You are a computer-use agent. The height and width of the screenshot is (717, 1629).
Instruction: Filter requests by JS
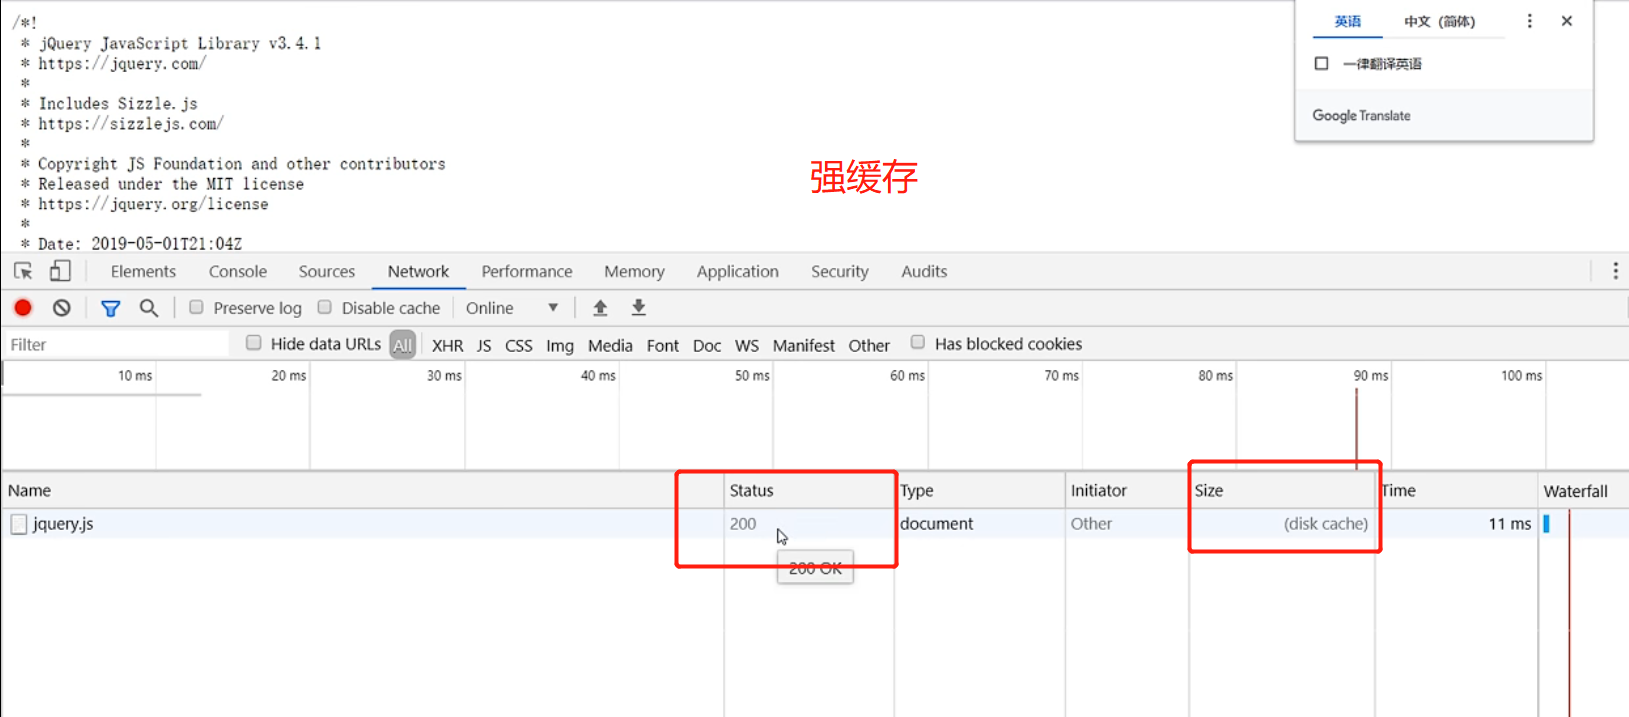[484, 345]
